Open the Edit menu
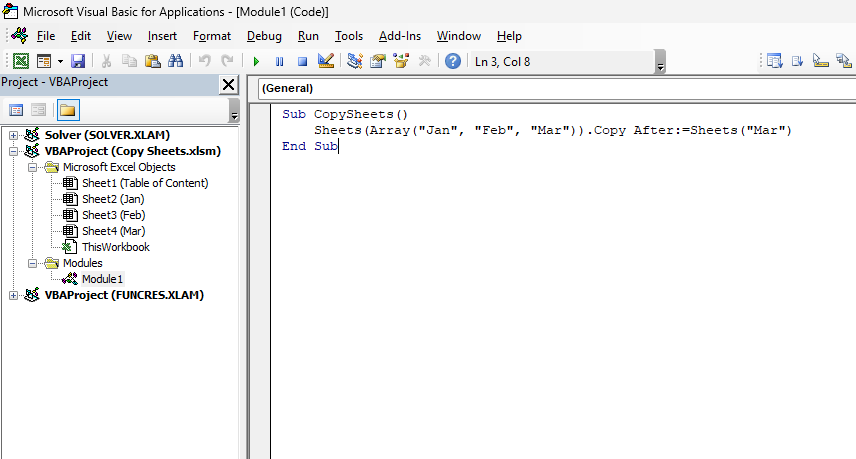 [81, 36]
